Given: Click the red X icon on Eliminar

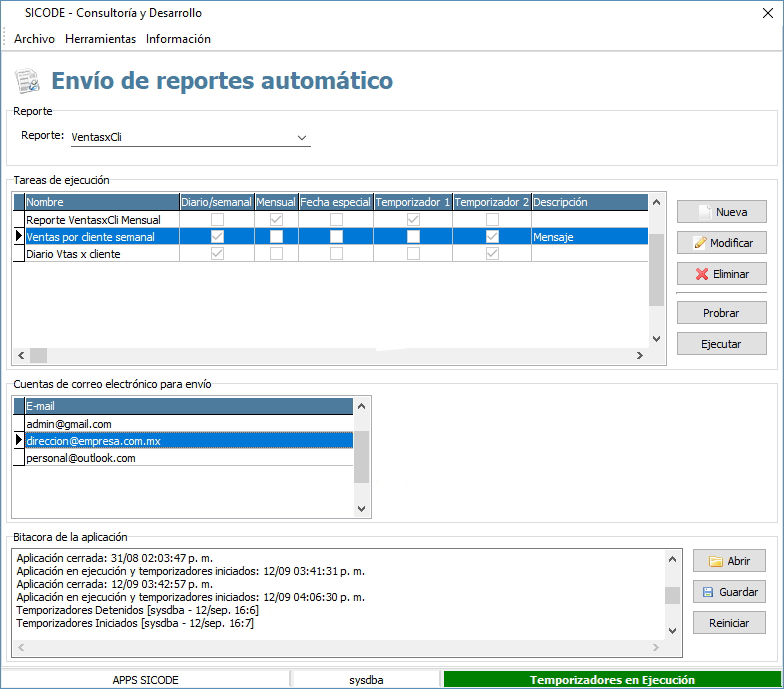Looking at the screenshot, I should pyautogui.click(x=702, y=274).
